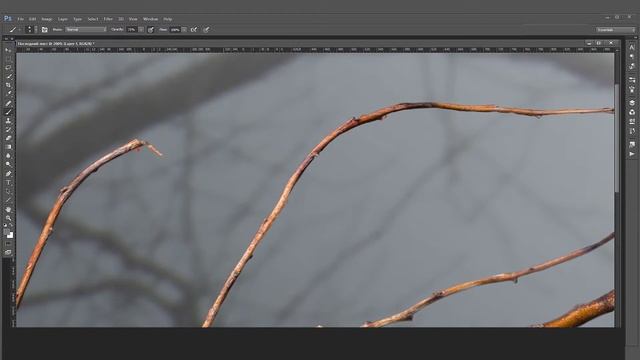Select the Crop tool
Viewport: 640px width, 360px height.
point(8,85)
